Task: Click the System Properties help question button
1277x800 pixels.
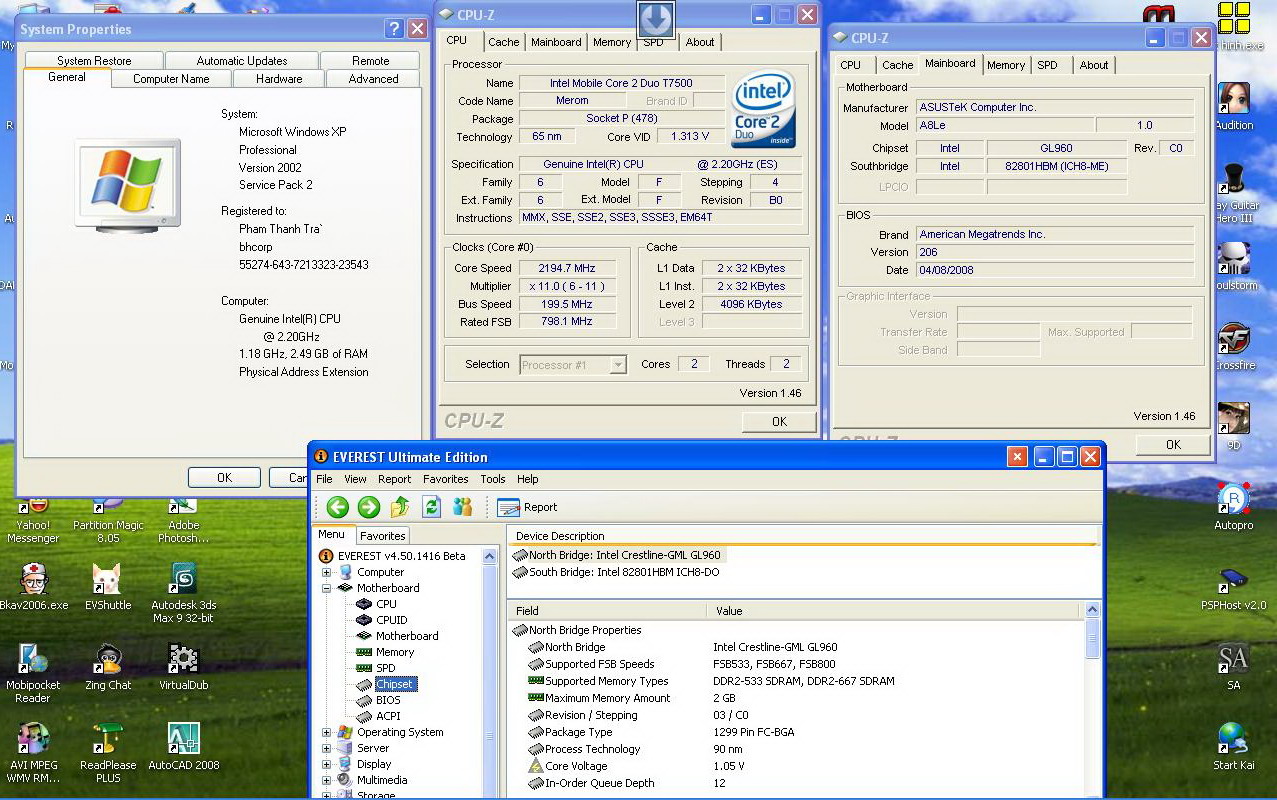Action: pos(395,29)
